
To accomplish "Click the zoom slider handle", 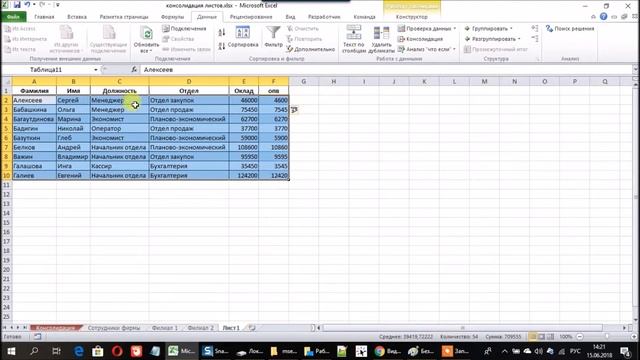I will pos(607,337).
